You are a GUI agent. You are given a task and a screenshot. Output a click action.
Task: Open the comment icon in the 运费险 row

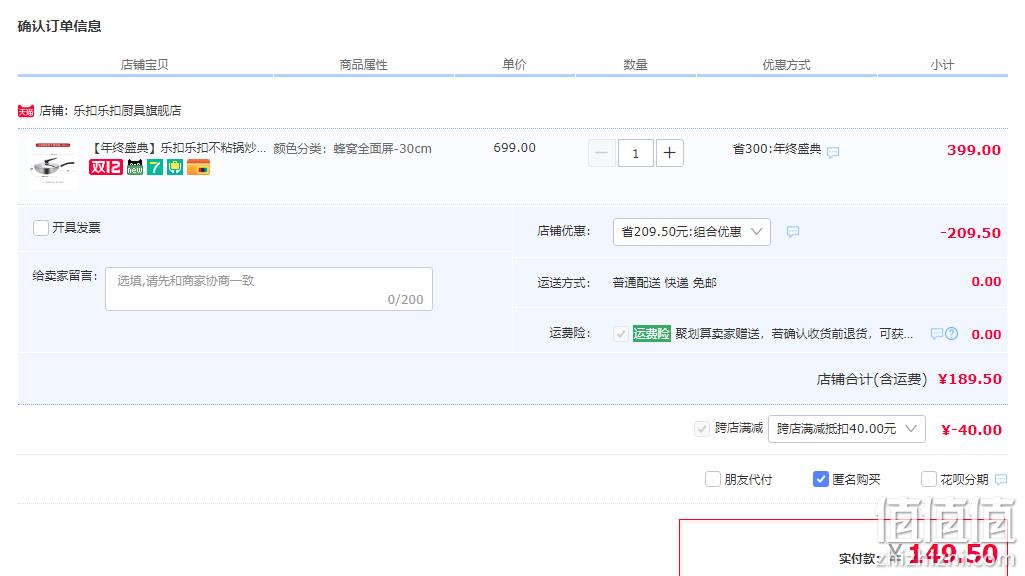936,334
